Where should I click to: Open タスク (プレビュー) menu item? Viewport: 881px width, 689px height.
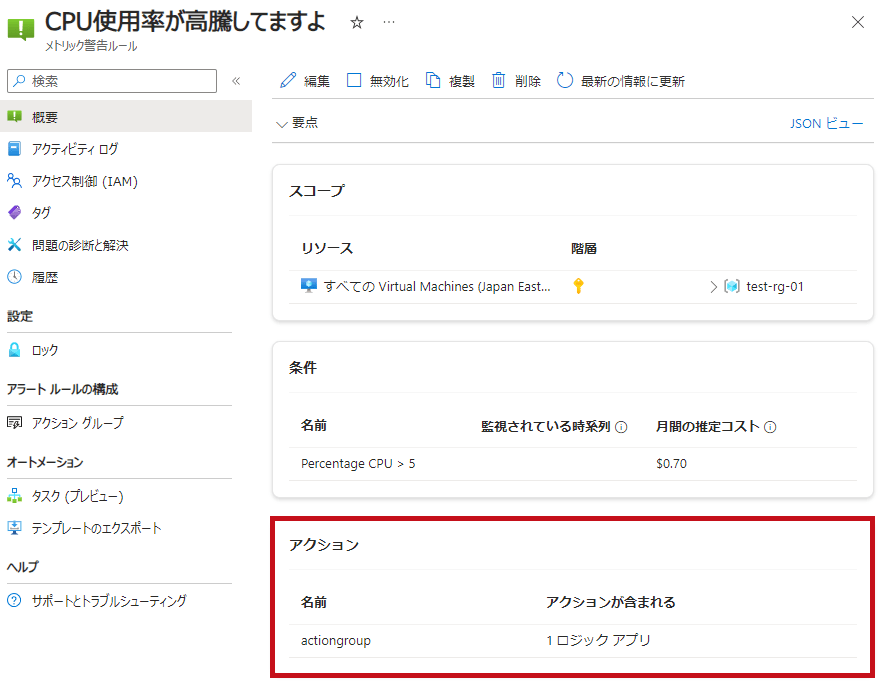pyautogui.click(x=78, y=496)
